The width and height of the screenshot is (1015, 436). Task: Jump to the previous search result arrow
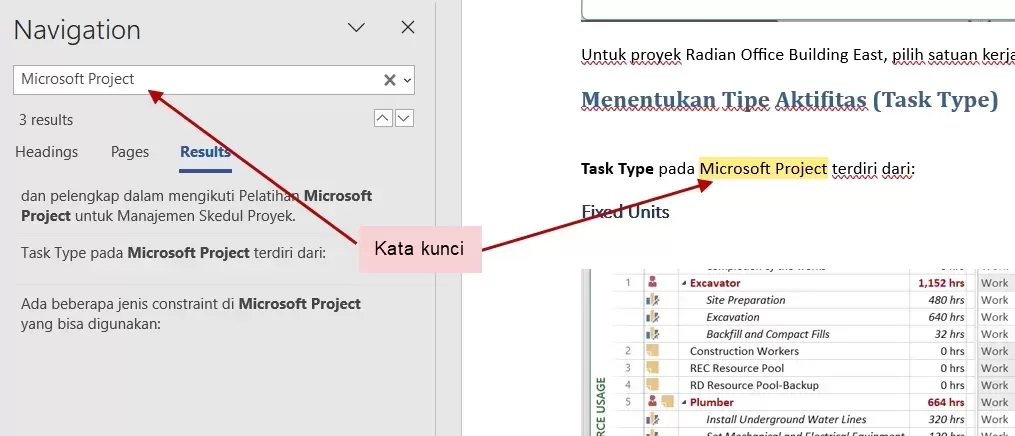tap(383, 119)
